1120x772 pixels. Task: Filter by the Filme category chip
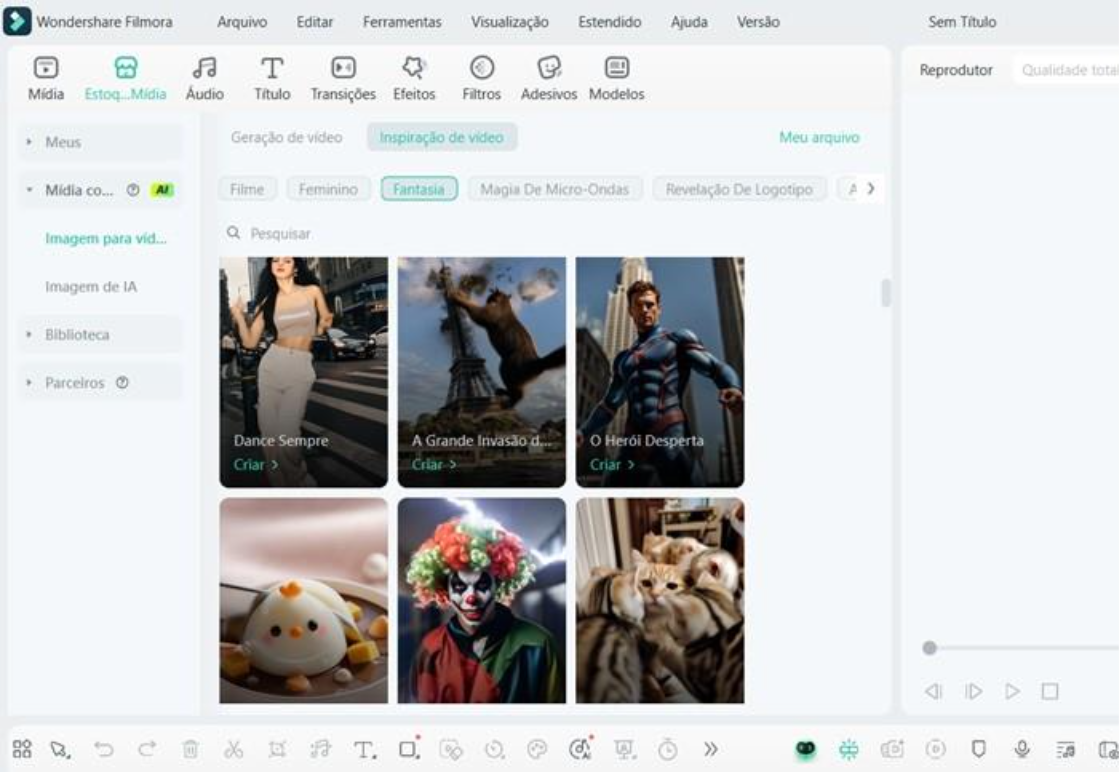(x=247, y=189)
